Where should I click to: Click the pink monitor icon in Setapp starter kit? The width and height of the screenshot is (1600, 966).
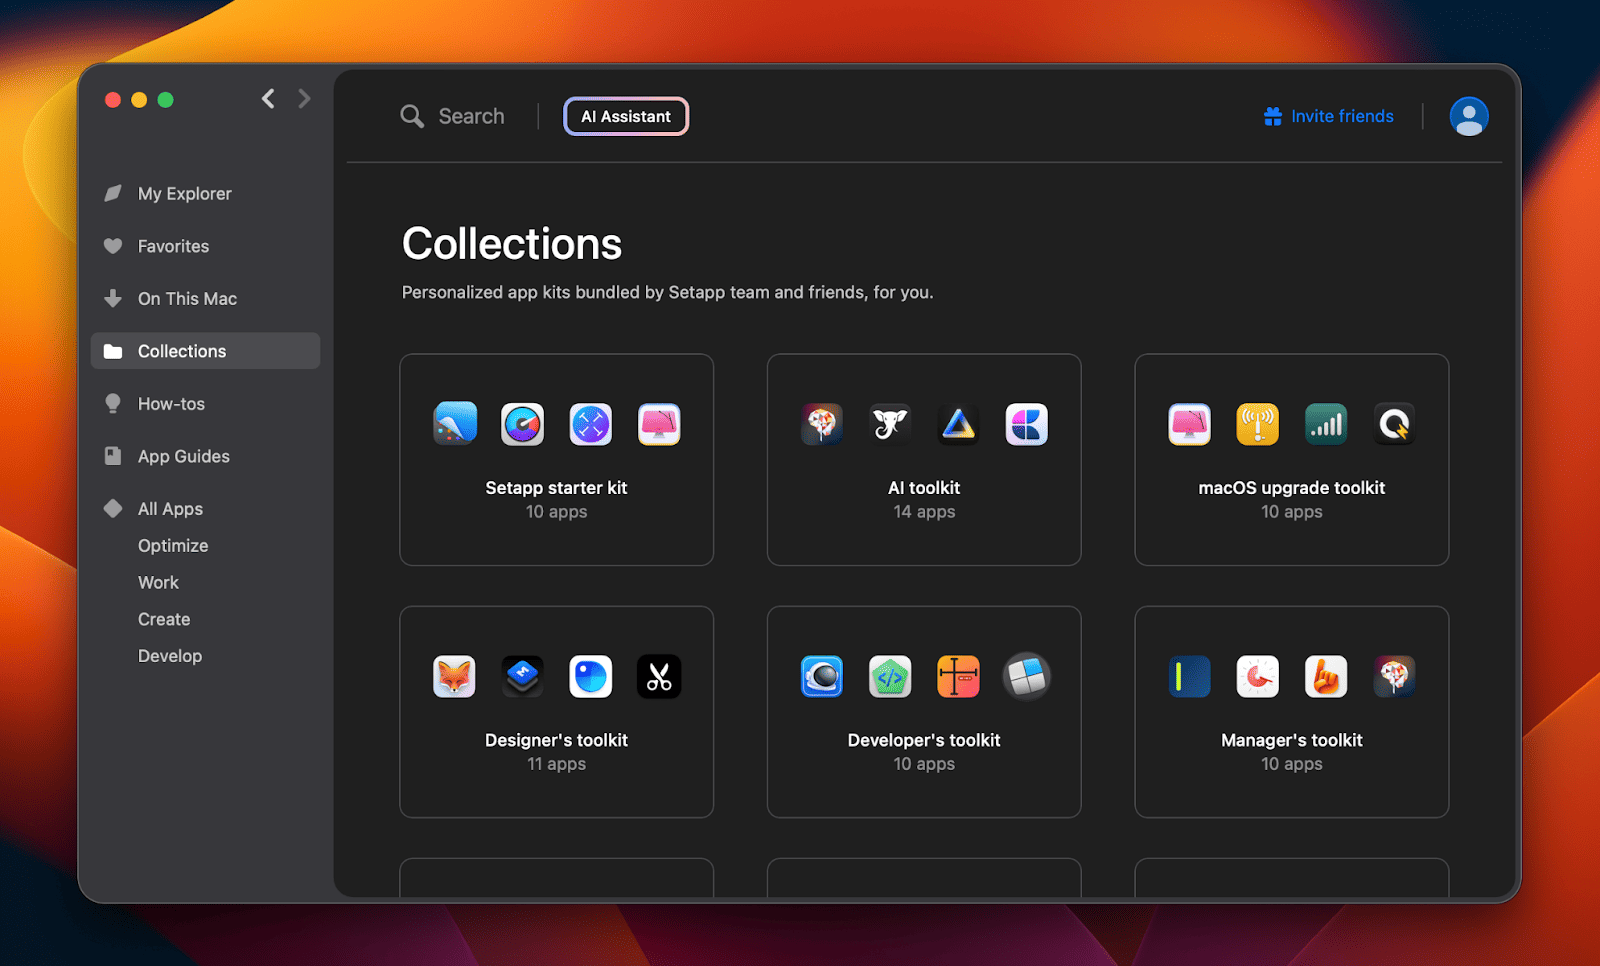coord(659,424)
